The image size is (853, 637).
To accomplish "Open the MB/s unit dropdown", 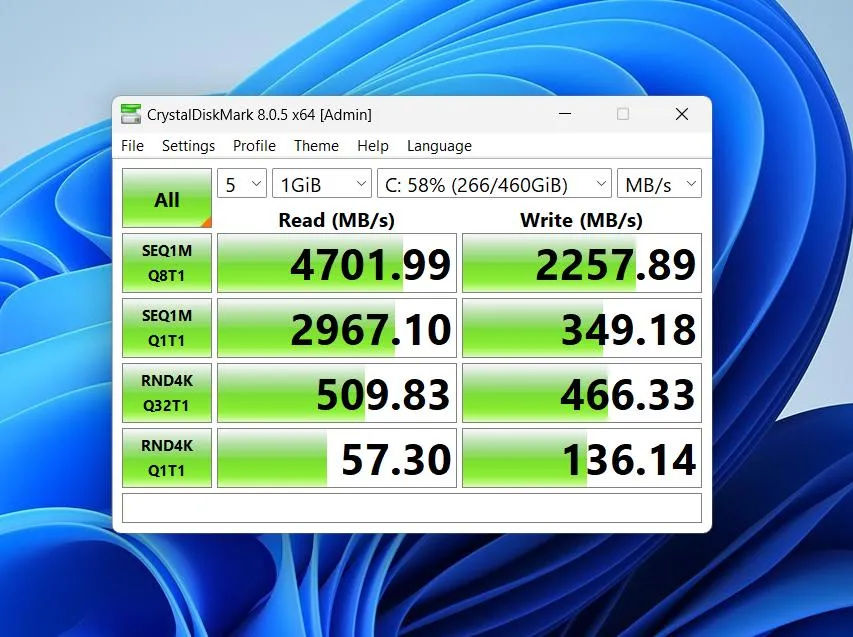I will coord(659,183).
